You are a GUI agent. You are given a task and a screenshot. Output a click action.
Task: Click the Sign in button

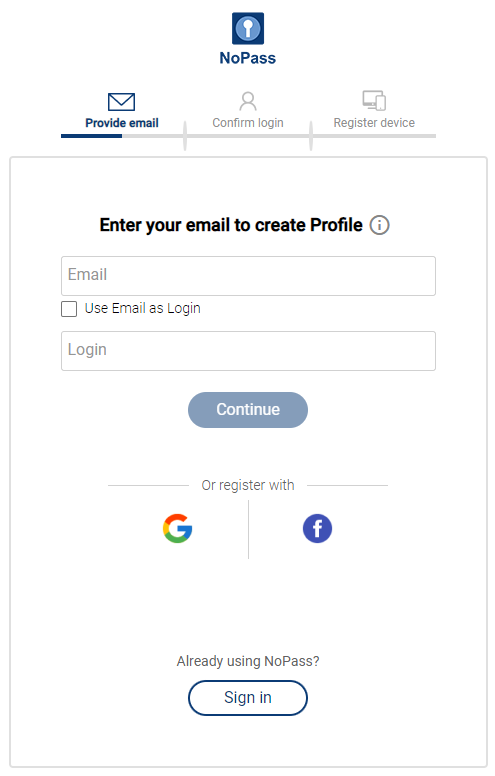pos(248,698)
